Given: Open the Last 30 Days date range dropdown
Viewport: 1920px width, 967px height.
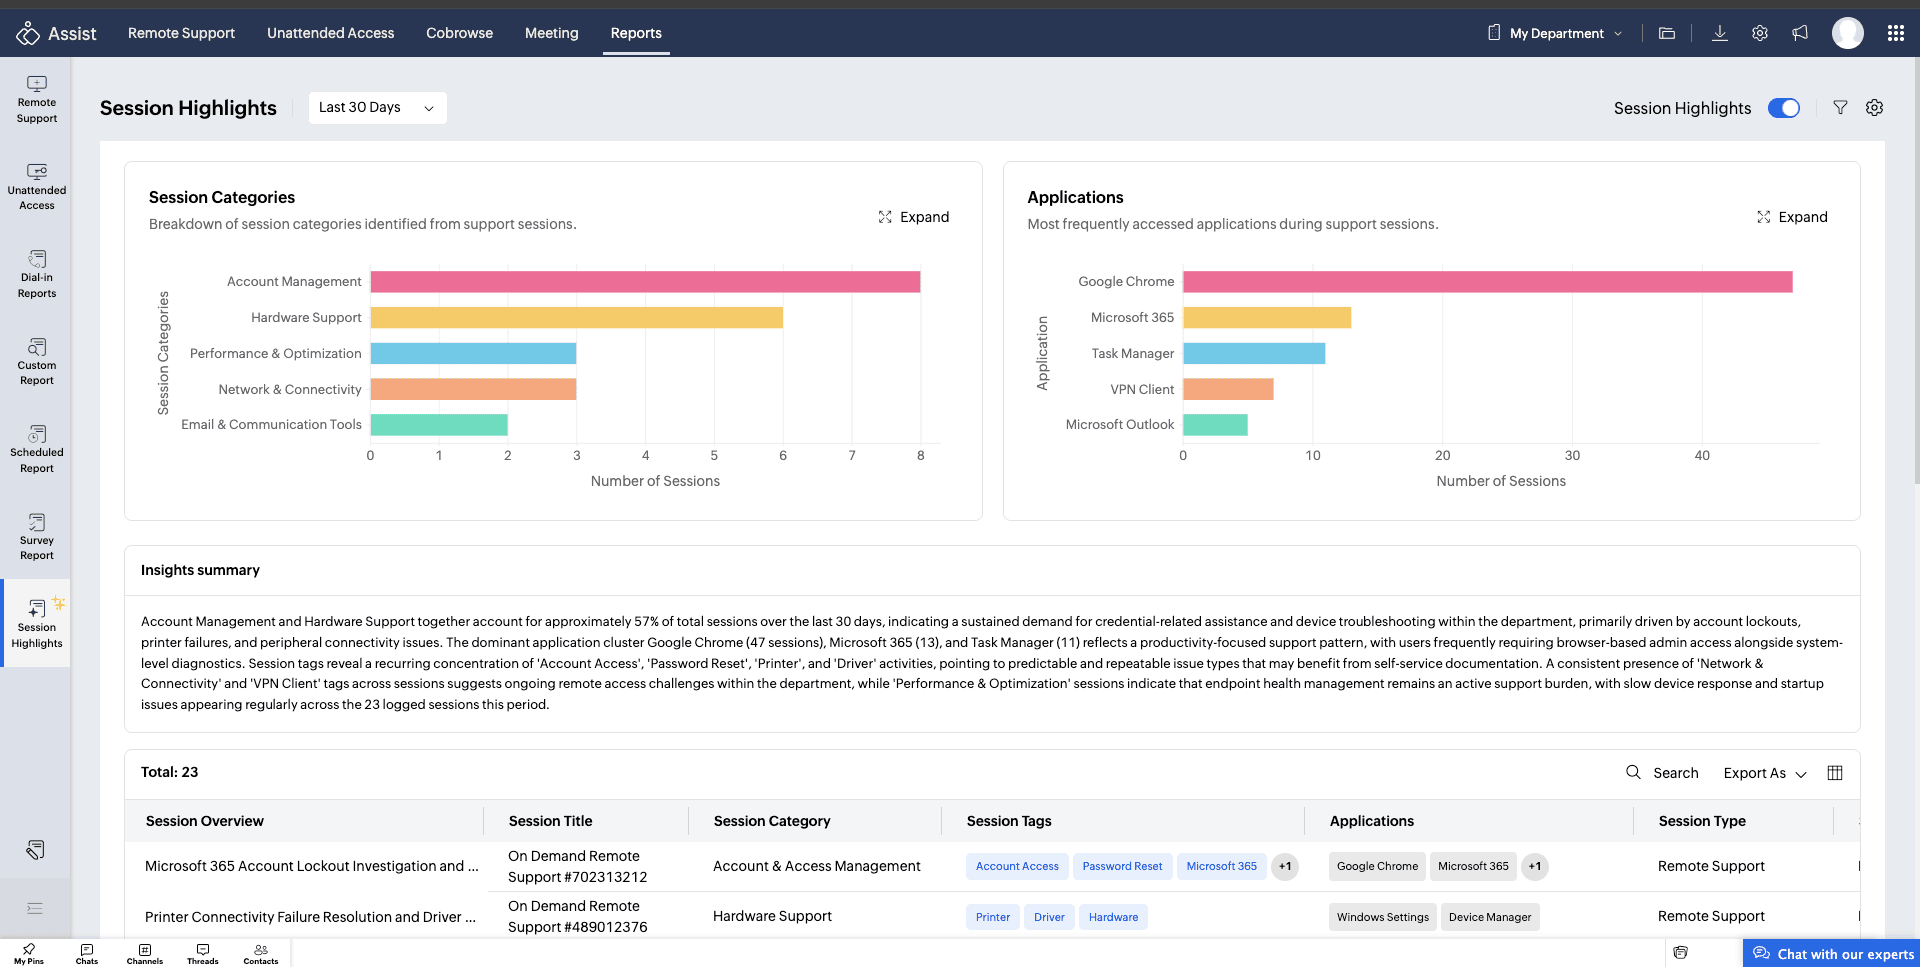Looking at the screenshot, I should click(377, 108).
